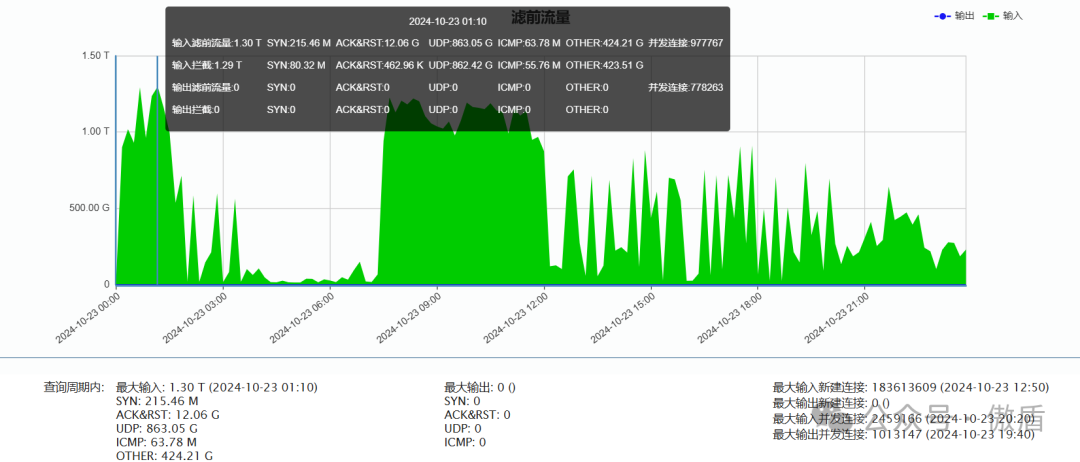Click 输入拦截:1.29 T in tooltip
Image resolution: width=1080 pixels, height=462 pixels.
[207, 65]
